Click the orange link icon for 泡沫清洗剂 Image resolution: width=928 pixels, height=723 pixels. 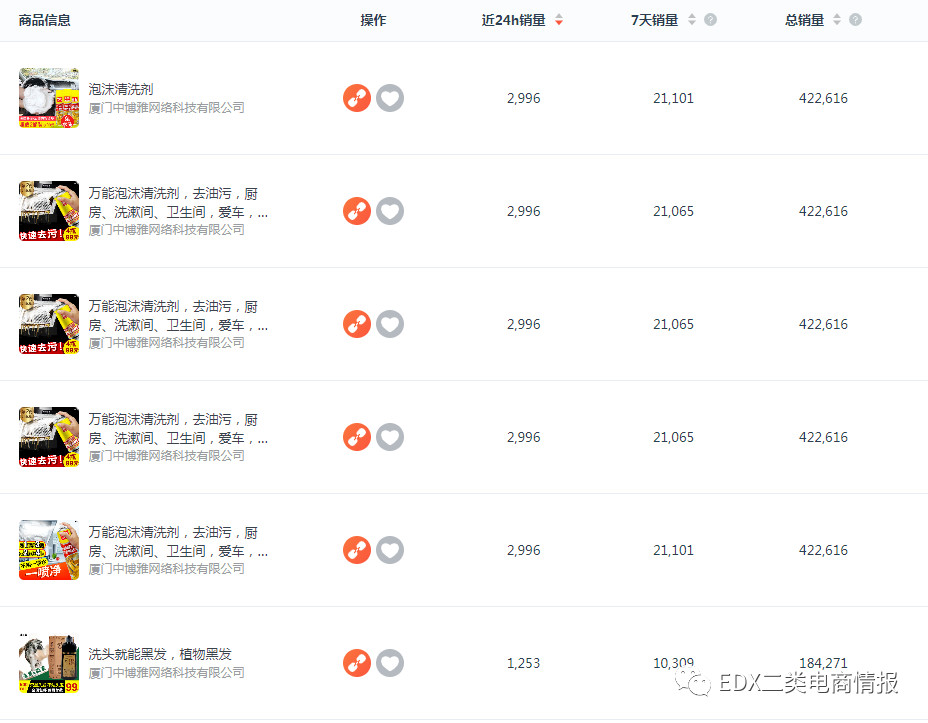pyautogui.click(x=357, y=98)
